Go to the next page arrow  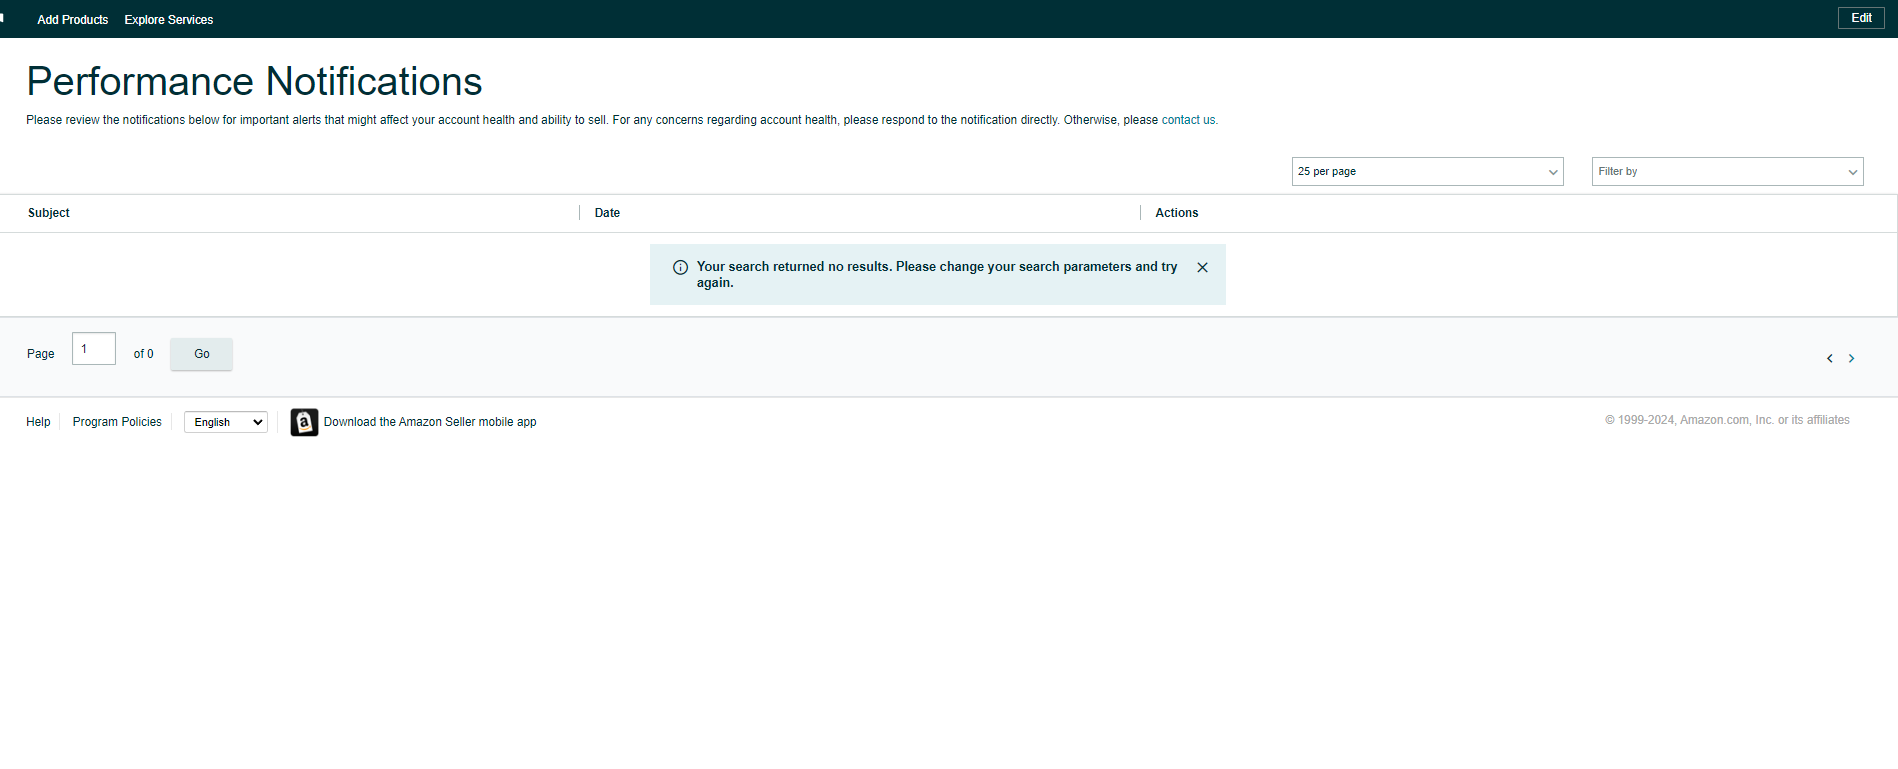click(x=1851, y=358)
